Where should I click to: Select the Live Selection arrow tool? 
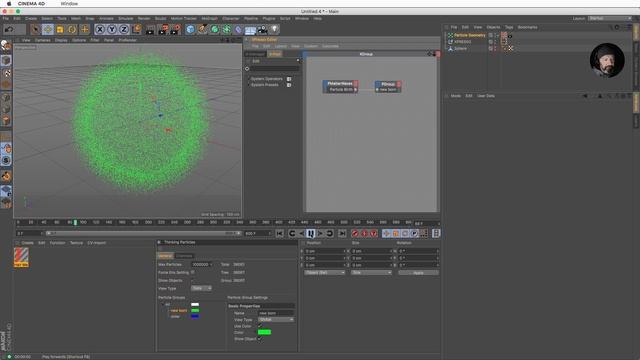[35, 29]
